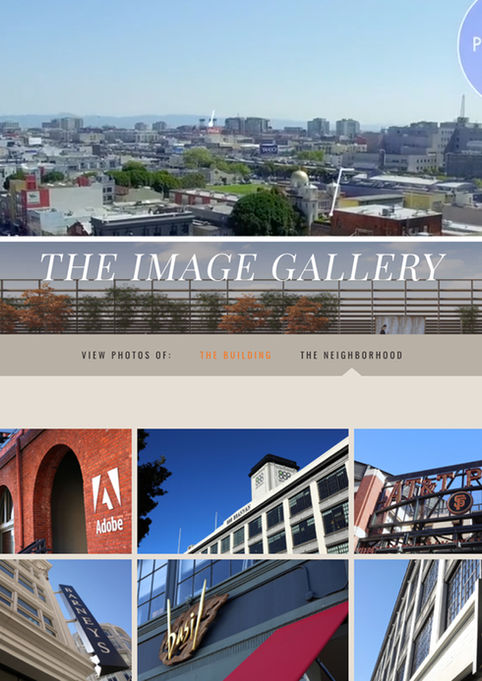Click the golden dome building in panorama
The height and width of the screenshot is (681, 482).
304,198
